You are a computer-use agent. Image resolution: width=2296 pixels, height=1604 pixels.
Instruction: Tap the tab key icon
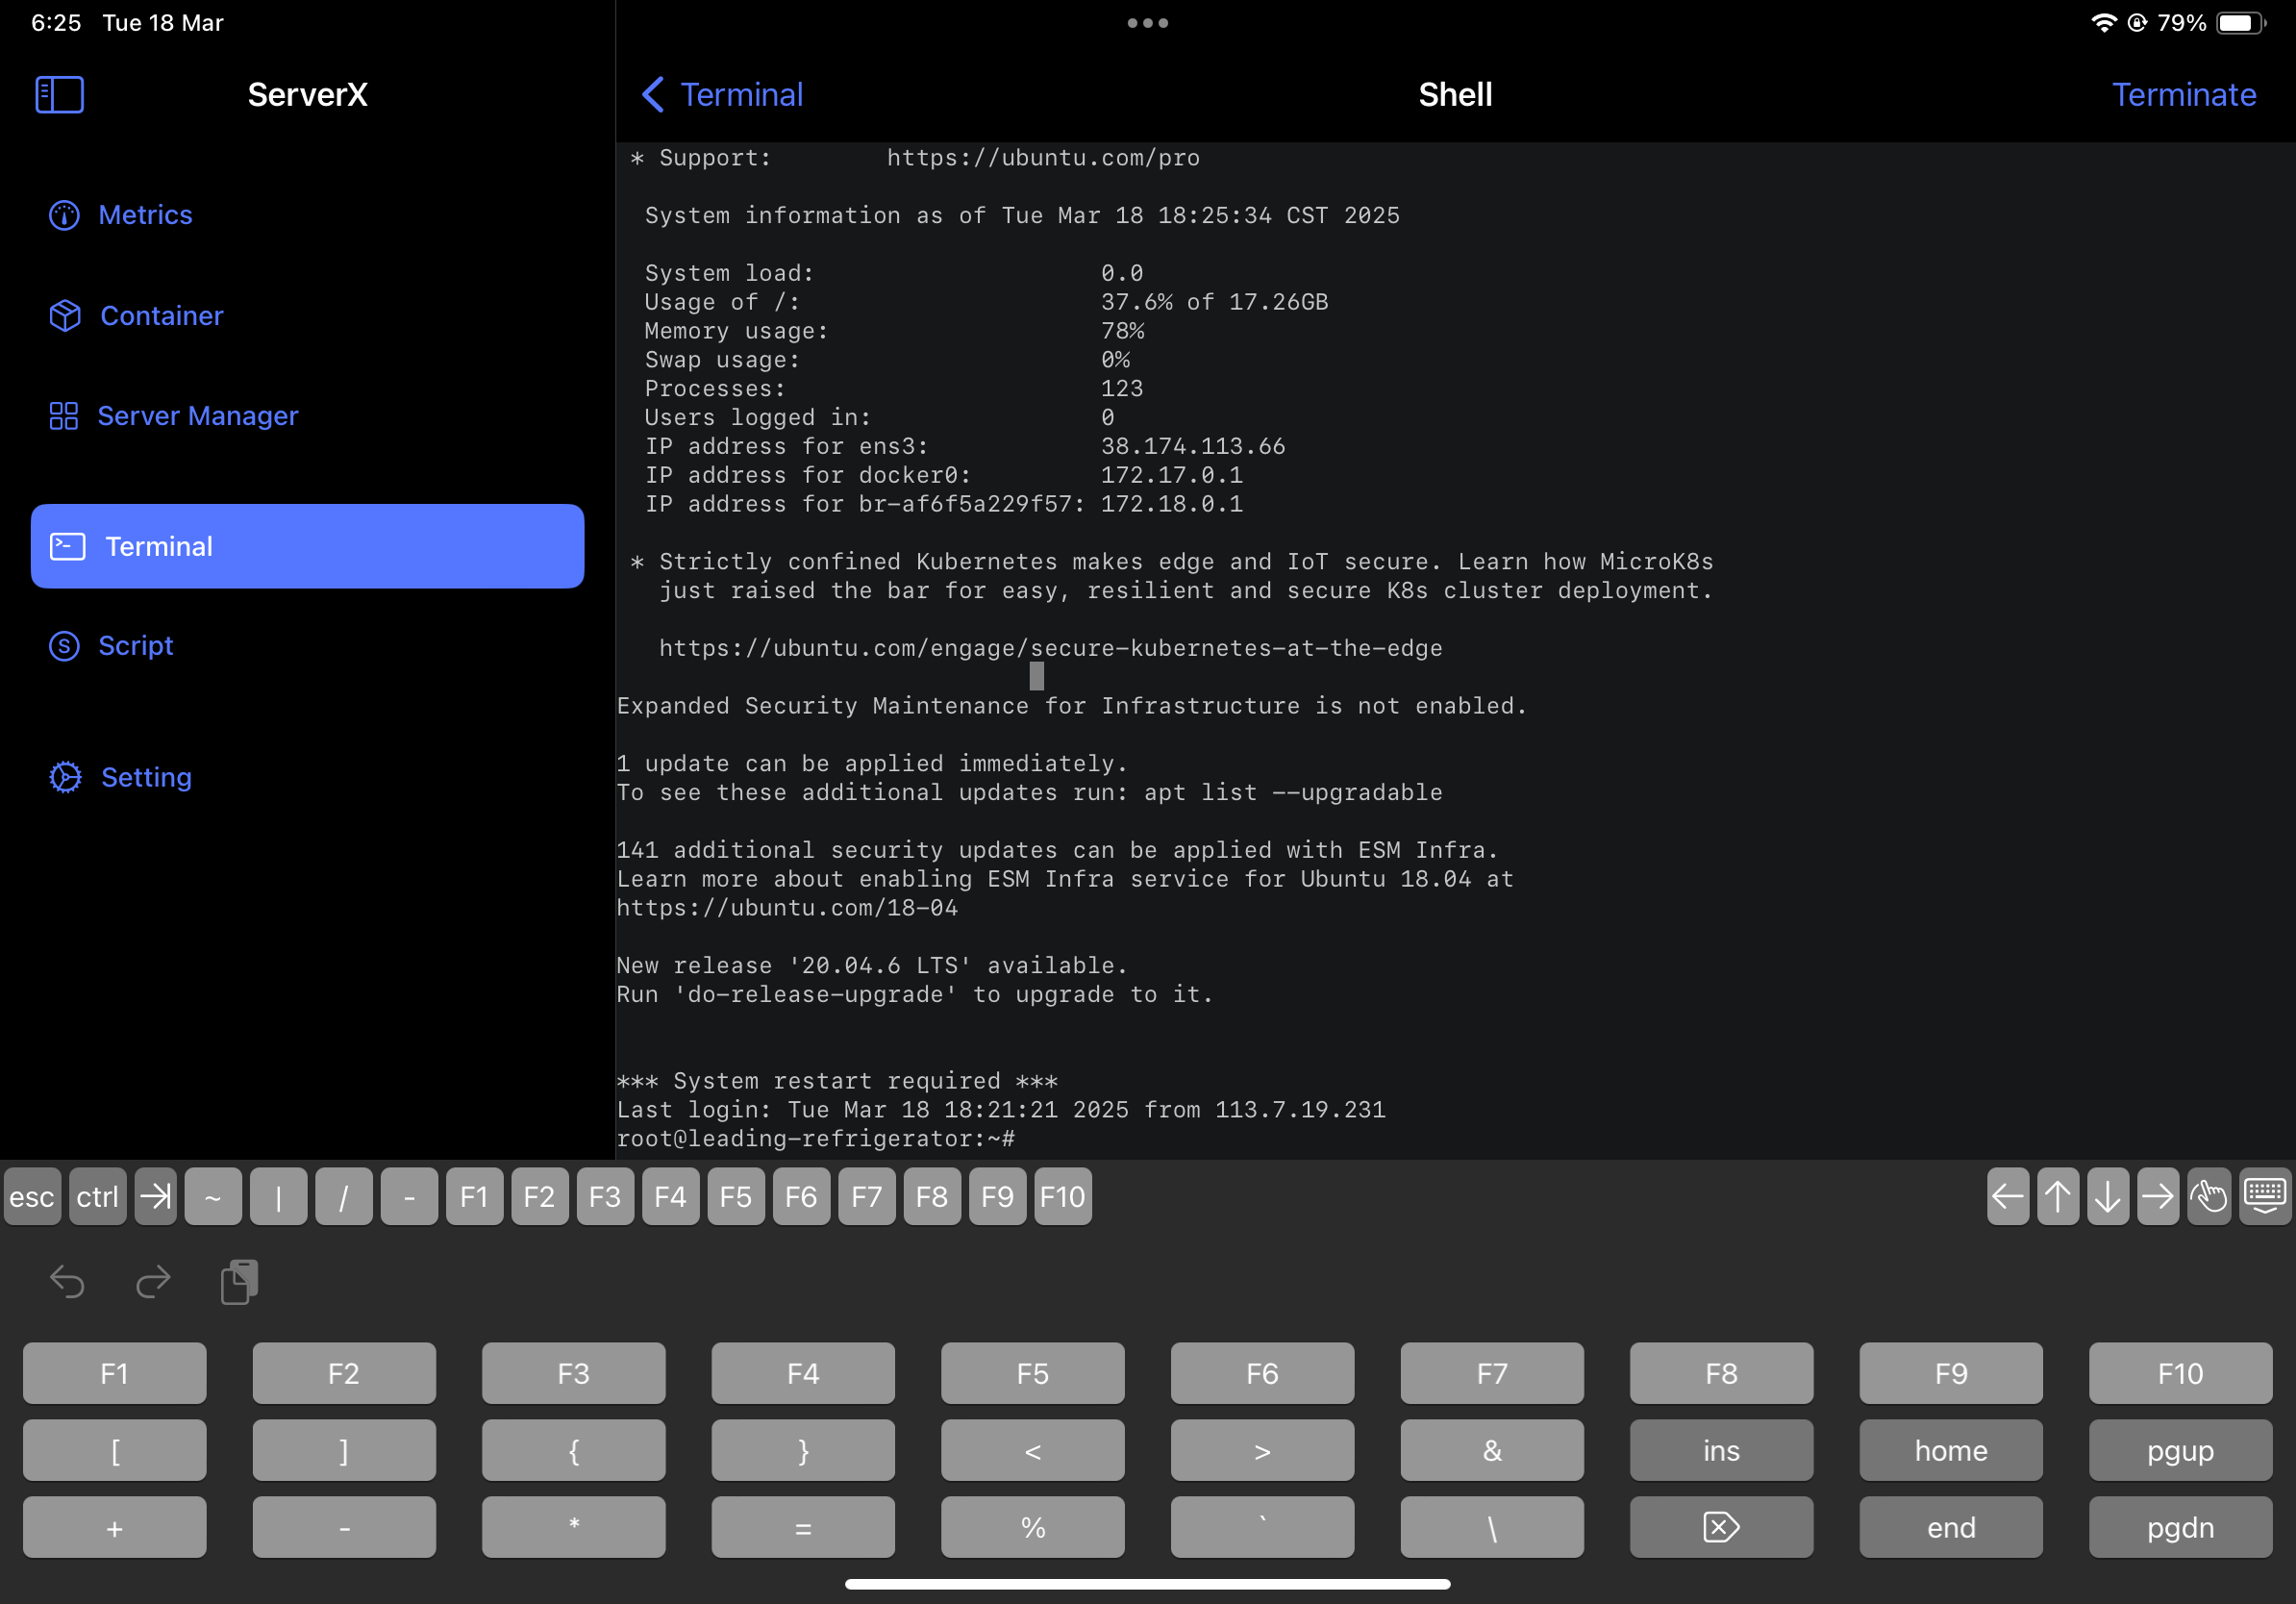(155, 1196)
